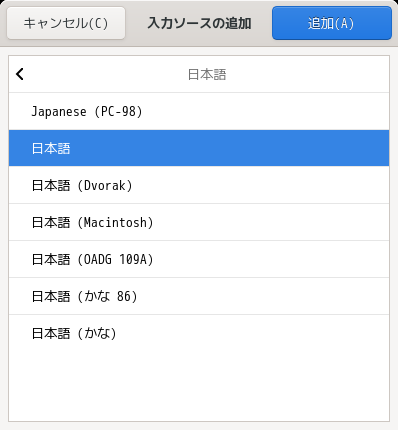Confirm with the blue 追加(A) button
The width and height of the screenshot is (398, 430).
tap(332, 23)
